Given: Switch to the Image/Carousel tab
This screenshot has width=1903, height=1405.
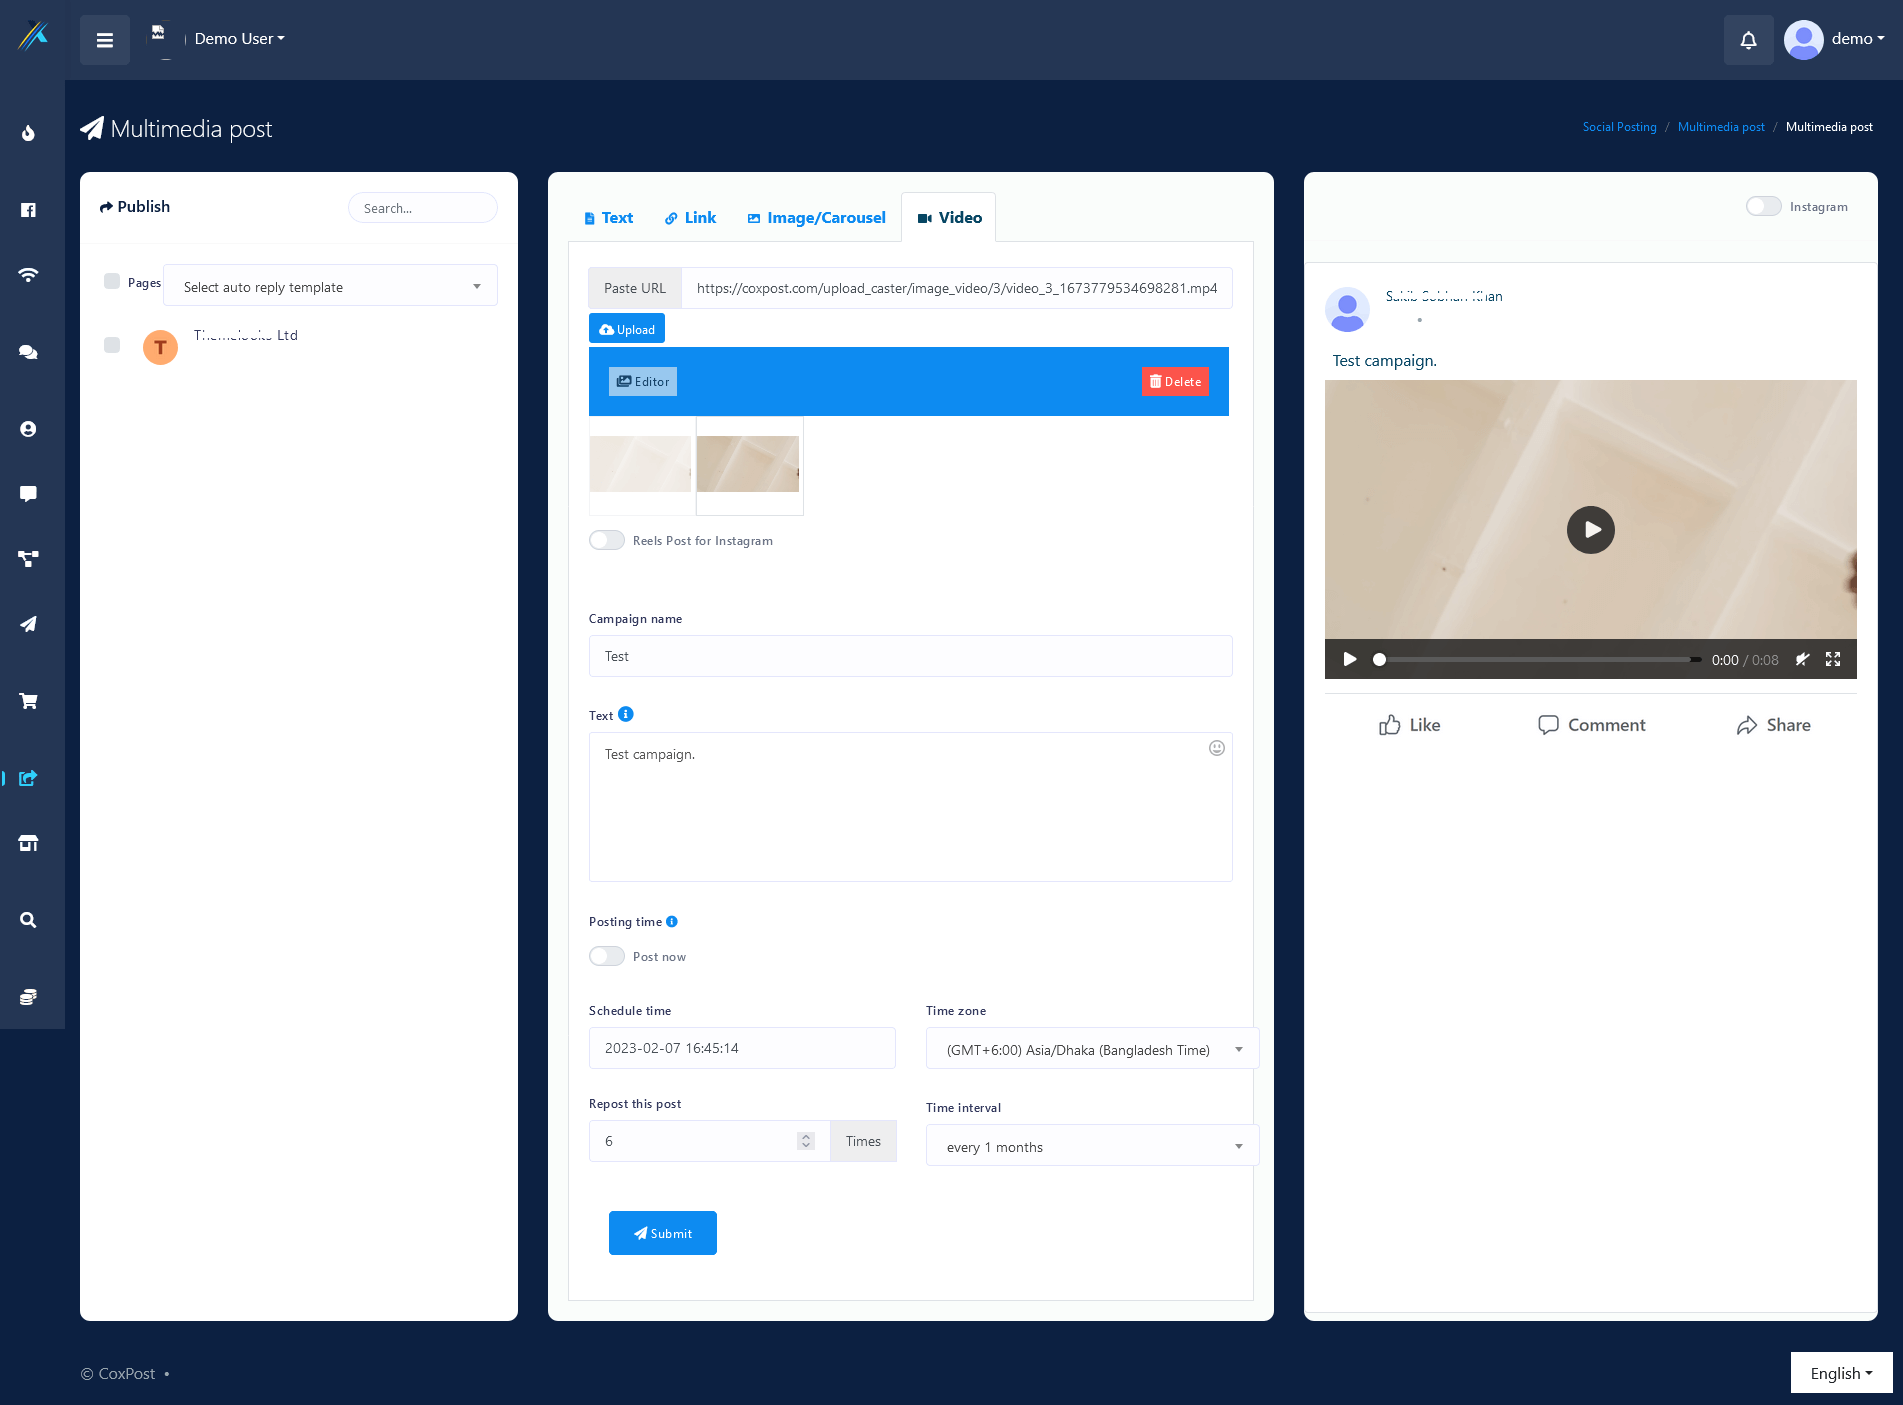Looking at the screenshot, I should (816, 218).
